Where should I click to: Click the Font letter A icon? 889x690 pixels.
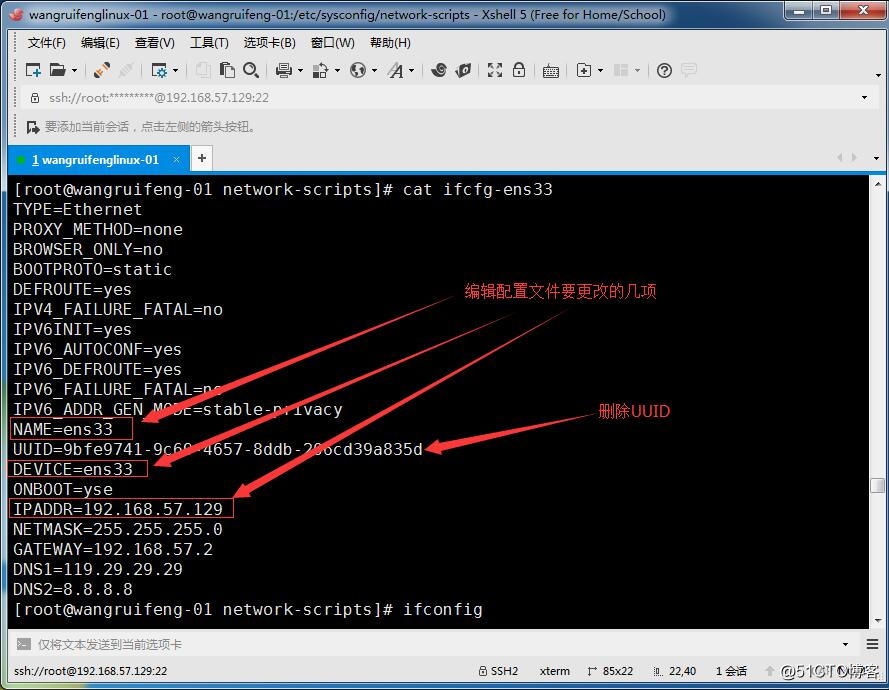[x=395, y=70]
